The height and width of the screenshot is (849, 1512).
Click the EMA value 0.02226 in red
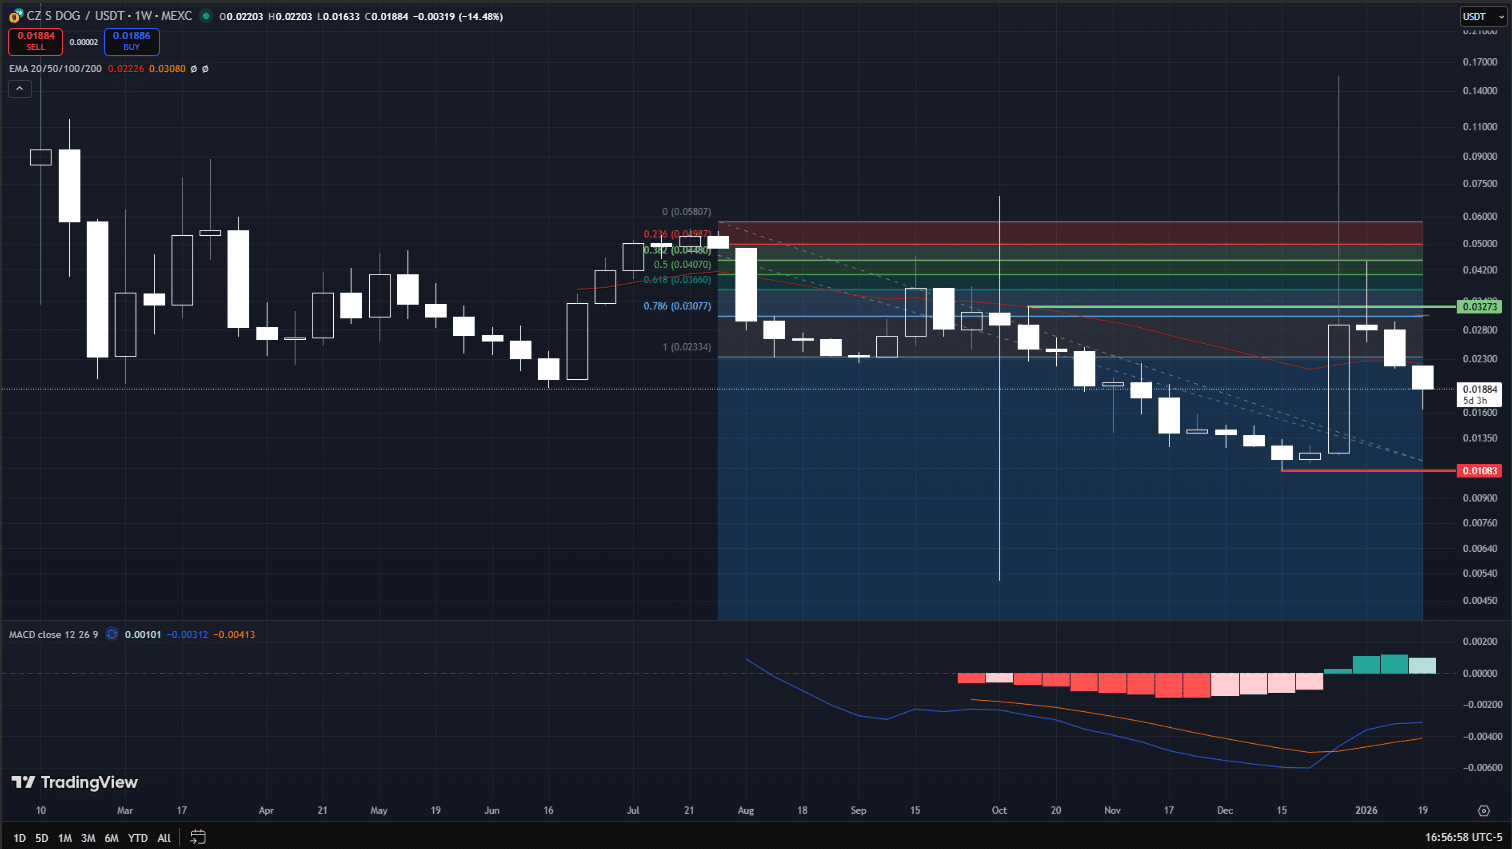(x=125, y=69)
